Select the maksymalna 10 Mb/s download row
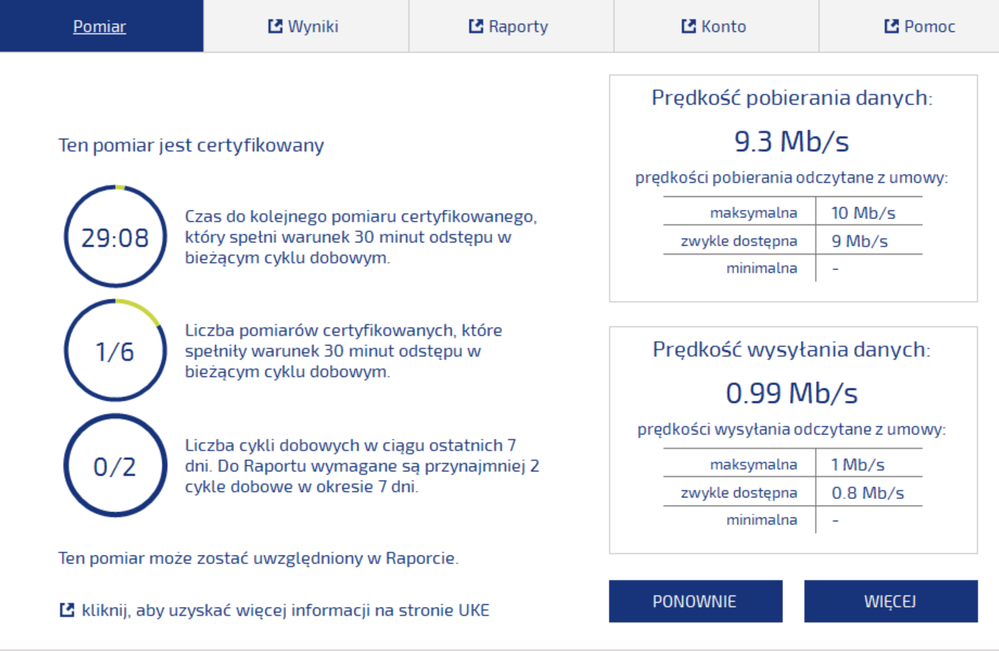This screenshot has height=651, width=999. click(x=792, y=213)
